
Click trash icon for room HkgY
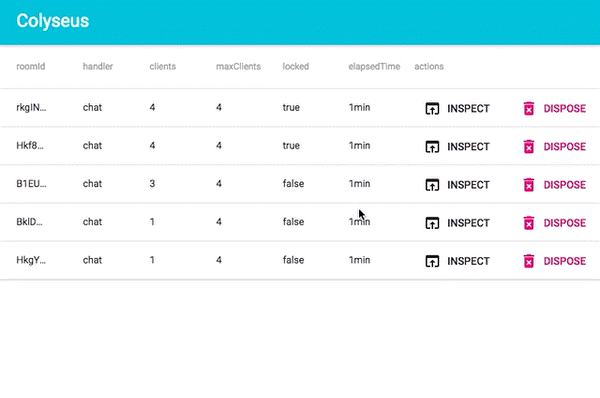[529, 261]
